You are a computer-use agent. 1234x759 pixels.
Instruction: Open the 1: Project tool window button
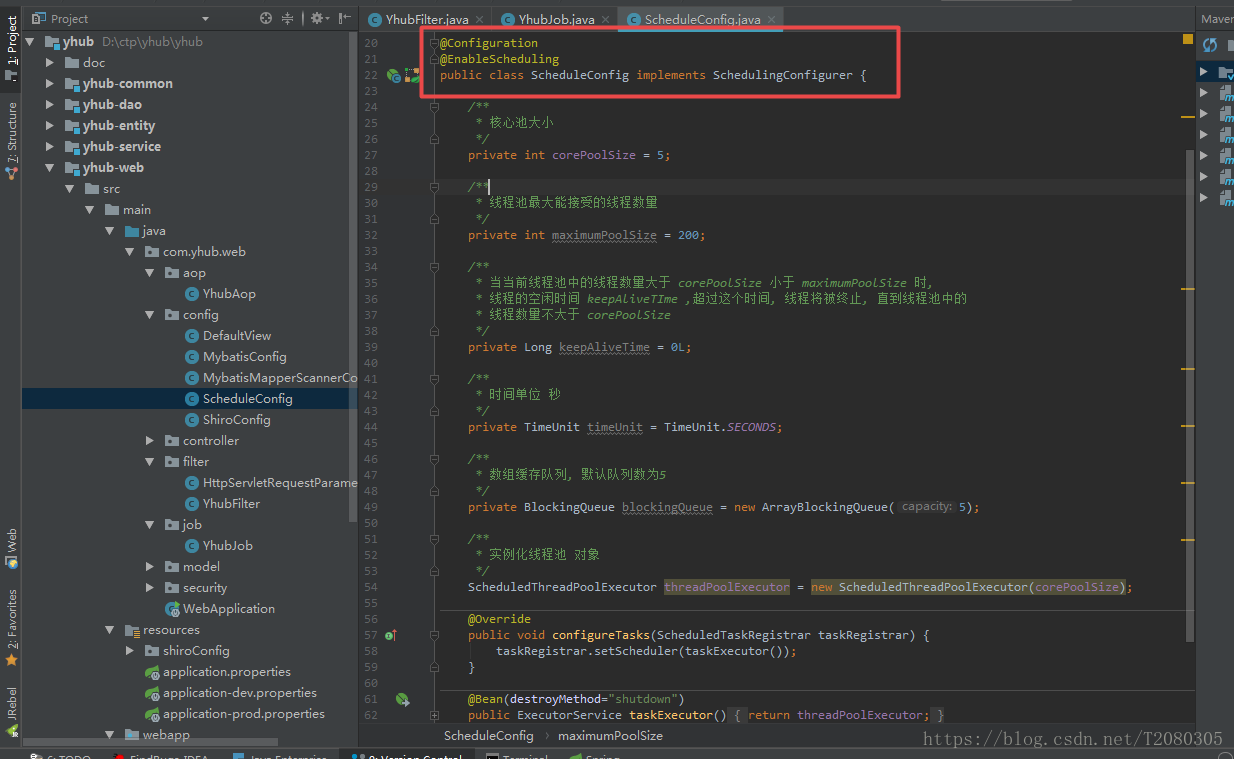11,48
